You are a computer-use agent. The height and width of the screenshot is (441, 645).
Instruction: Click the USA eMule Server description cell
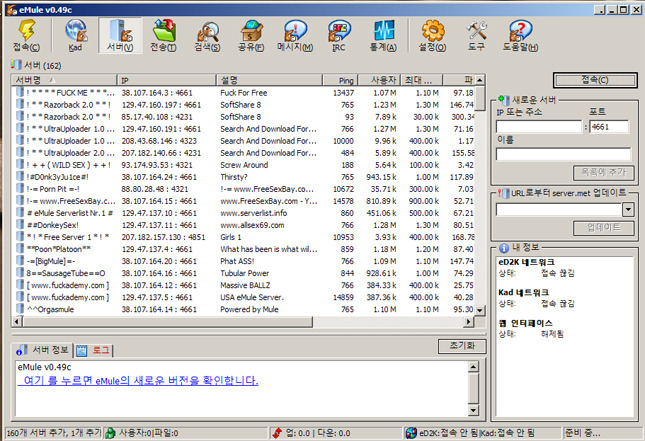[252, 297]
